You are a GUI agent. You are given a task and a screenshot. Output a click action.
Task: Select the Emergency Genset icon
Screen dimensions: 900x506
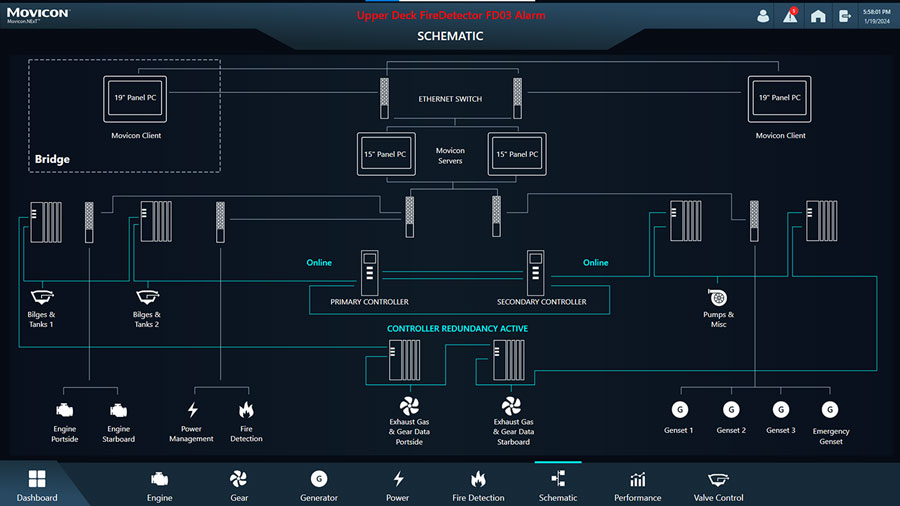click(830, 410)
